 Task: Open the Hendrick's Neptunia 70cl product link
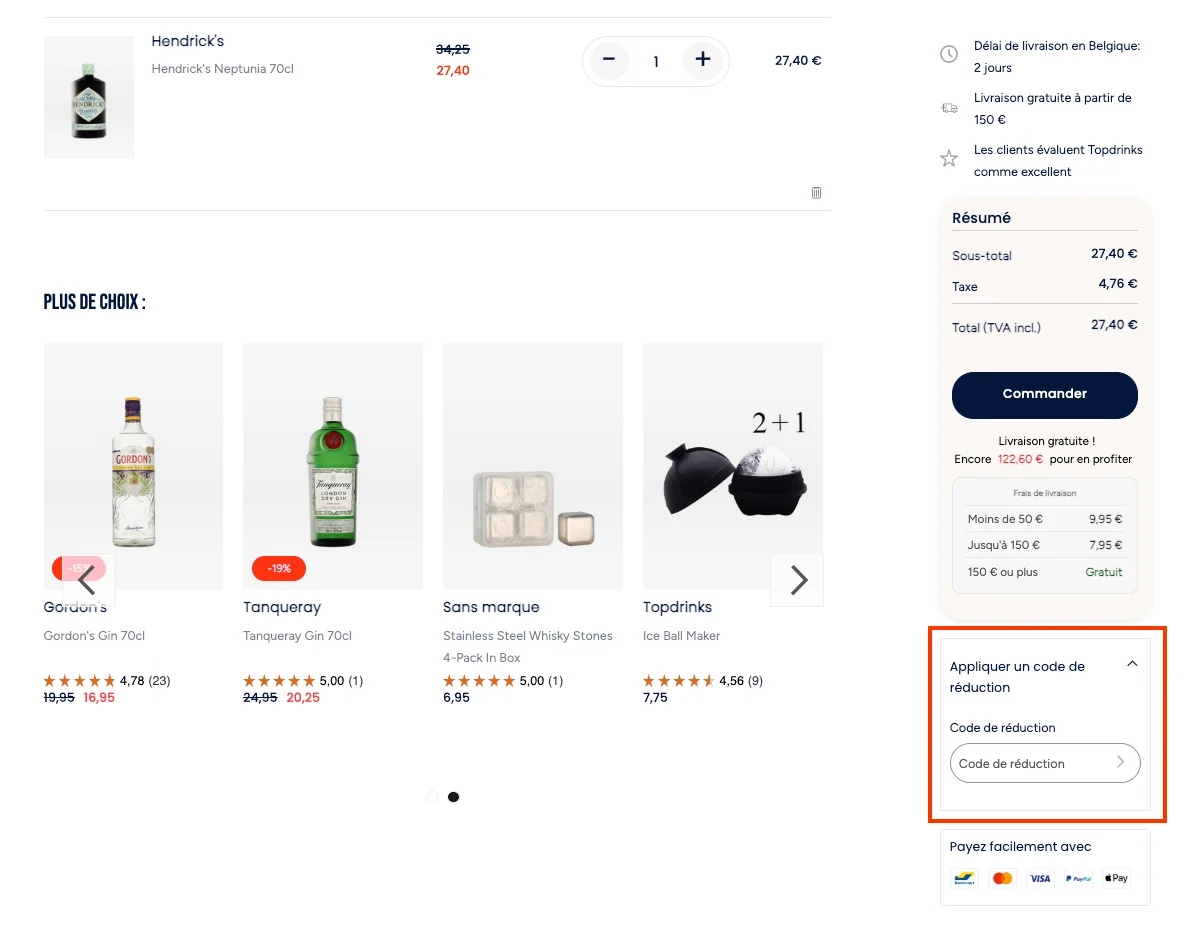click(222, 69)
